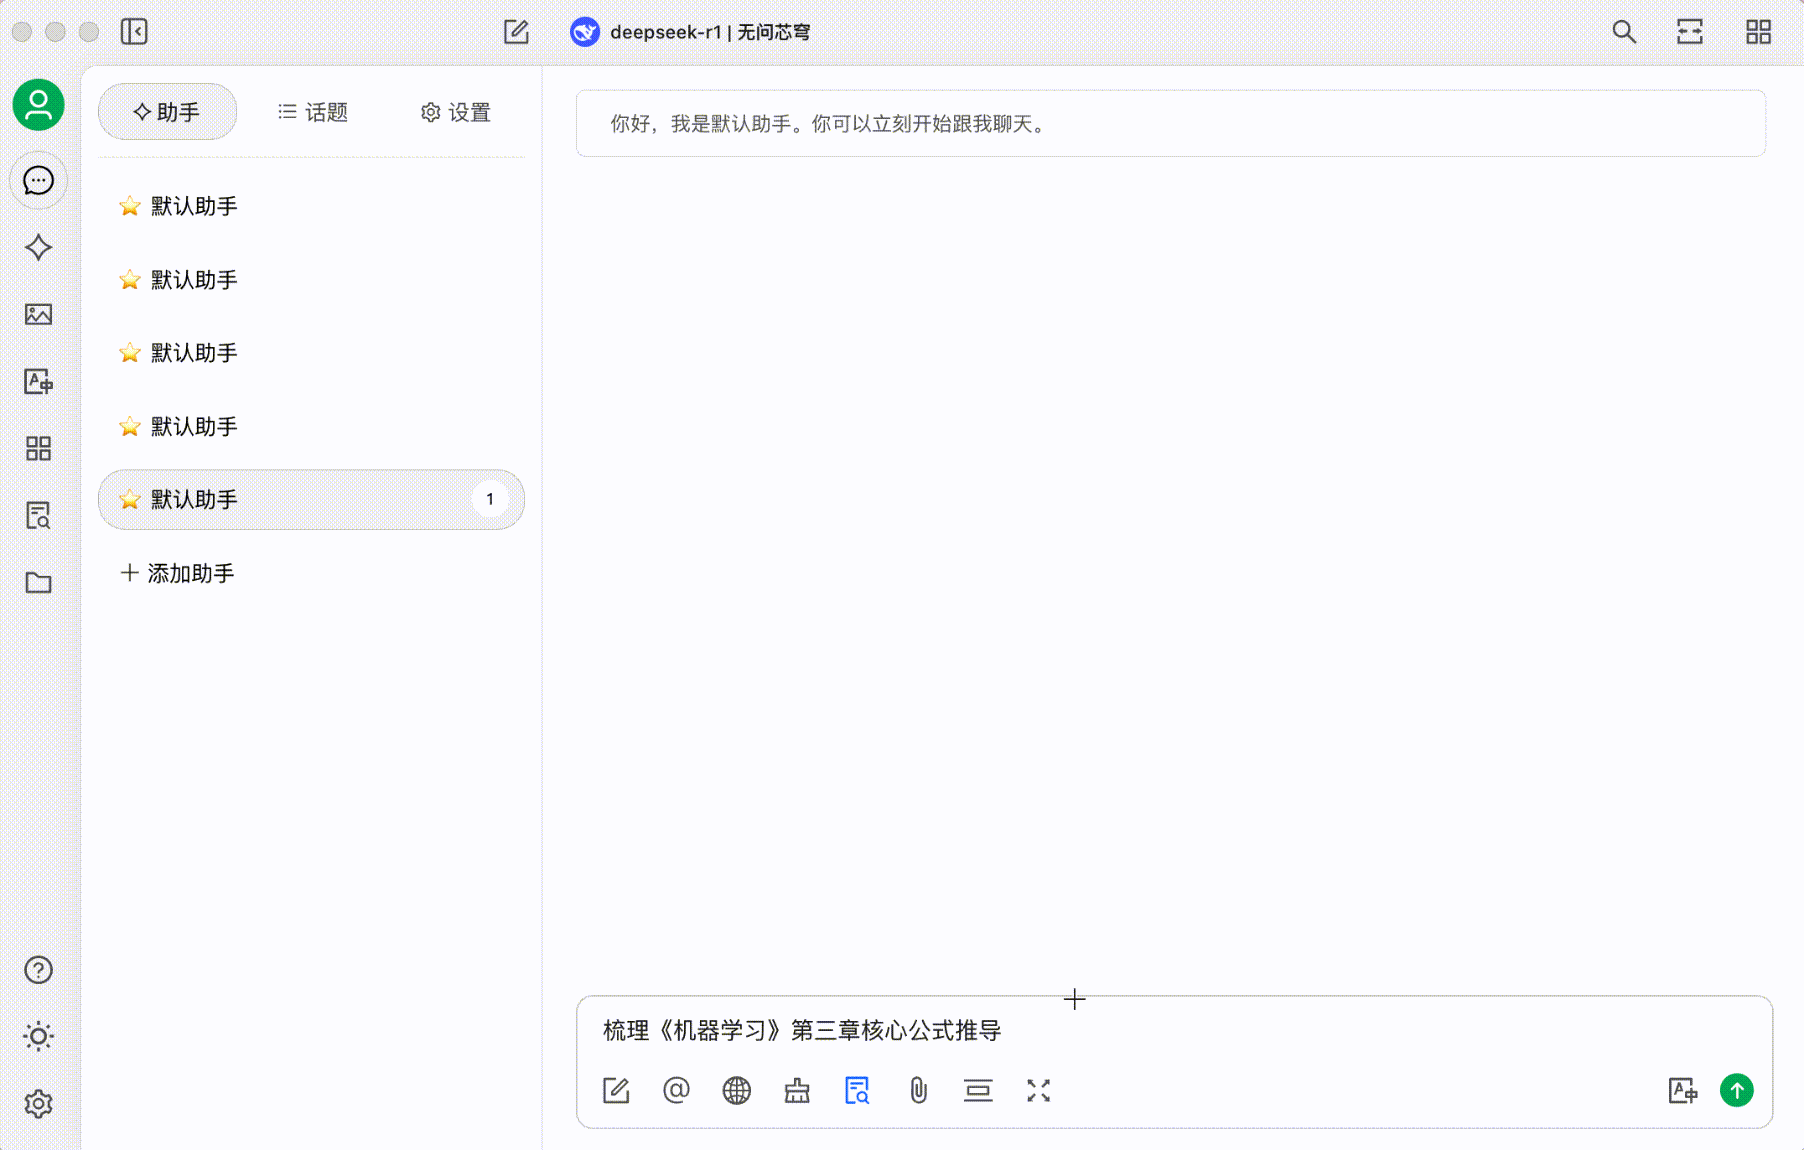Toggle knowledge base search icon in input bar
This screenshot has width=1804, height=1150.
[857, 1090]
